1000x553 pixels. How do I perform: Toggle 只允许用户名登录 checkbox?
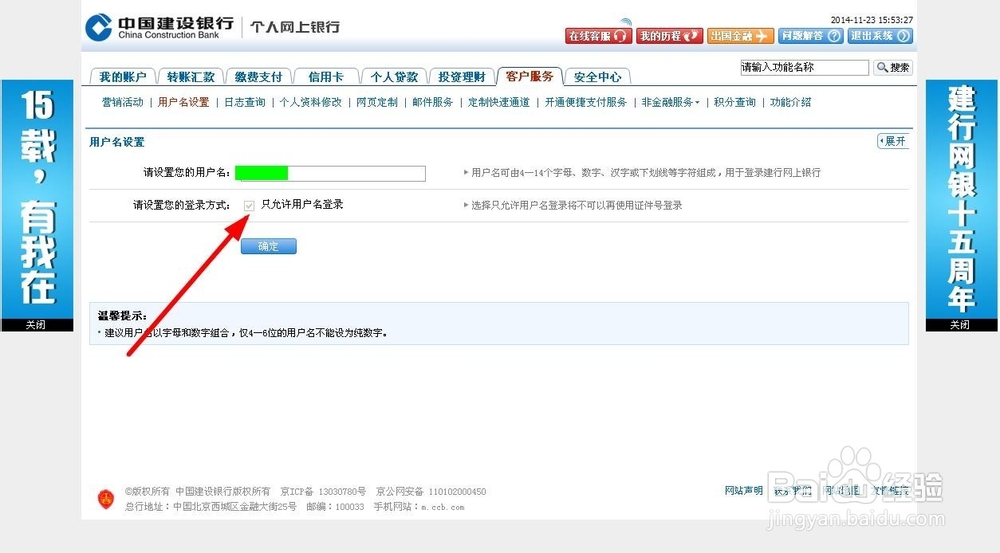tap(249, 205)
